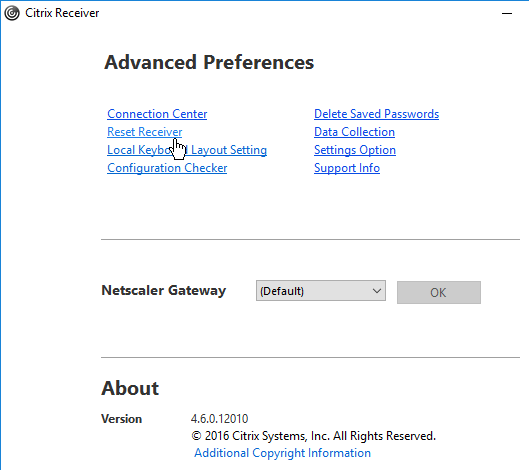The image size is (529, 470).
Task: Launch the Configuration Checker link
Action: [167, 168]
